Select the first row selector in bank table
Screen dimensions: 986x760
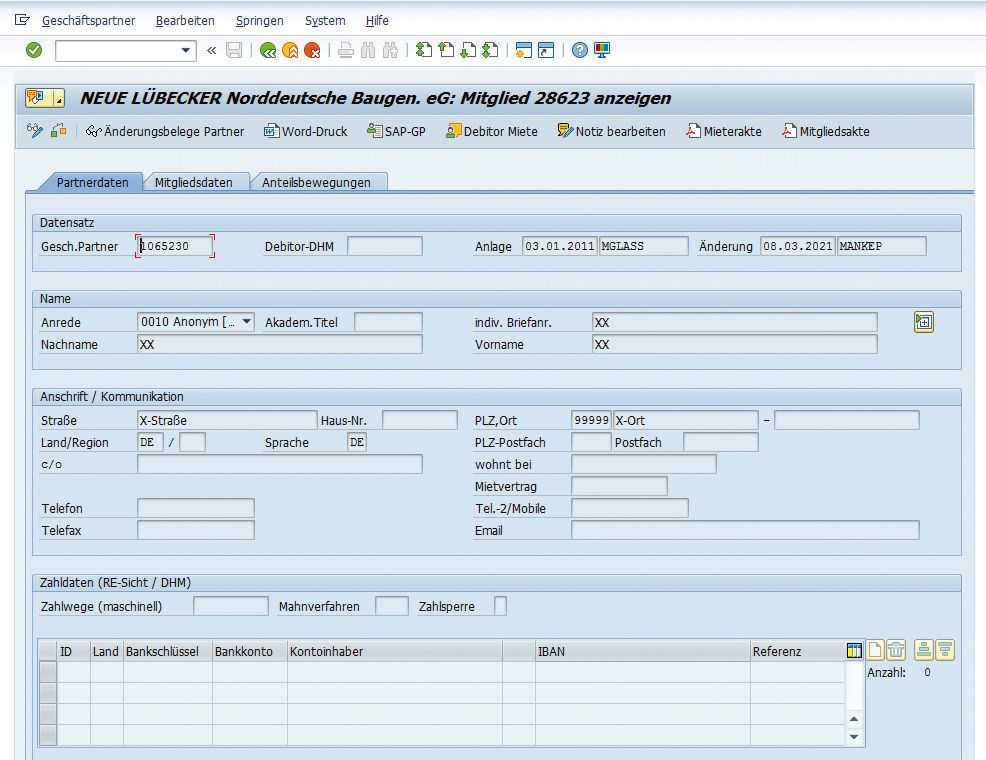tap(47, 672)
